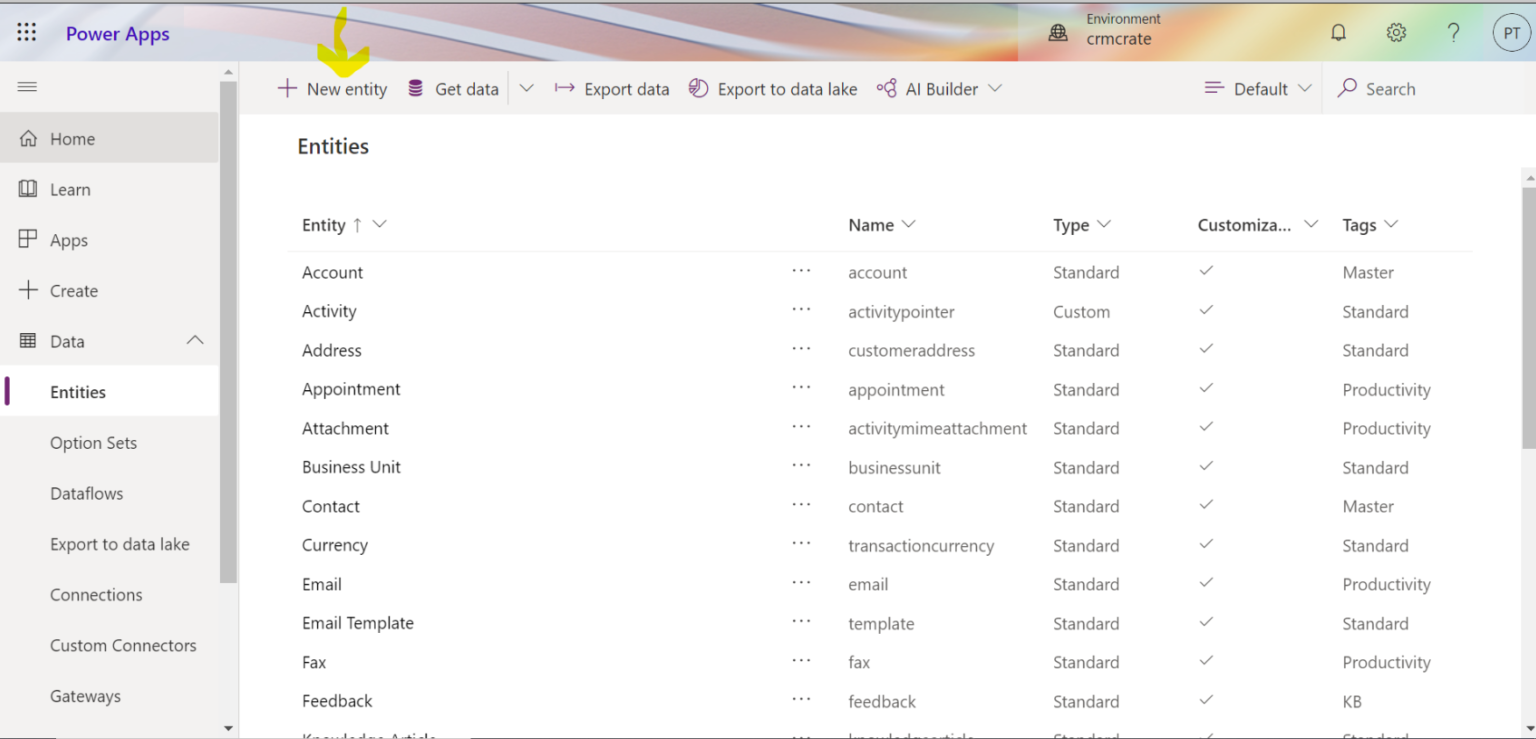Go to Dataflows in the sidebar
Viewport: 1536px width, 739px height.
pos(86,493)
